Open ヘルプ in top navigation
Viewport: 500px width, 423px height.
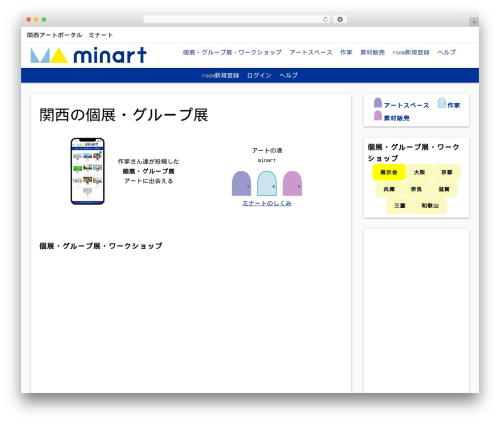coord(446,52)
